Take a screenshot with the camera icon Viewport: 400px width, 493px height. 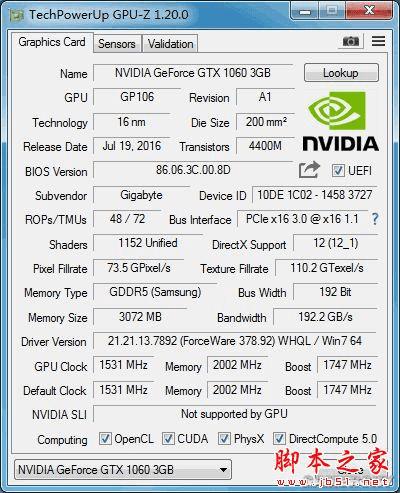(x=351, y=41)
